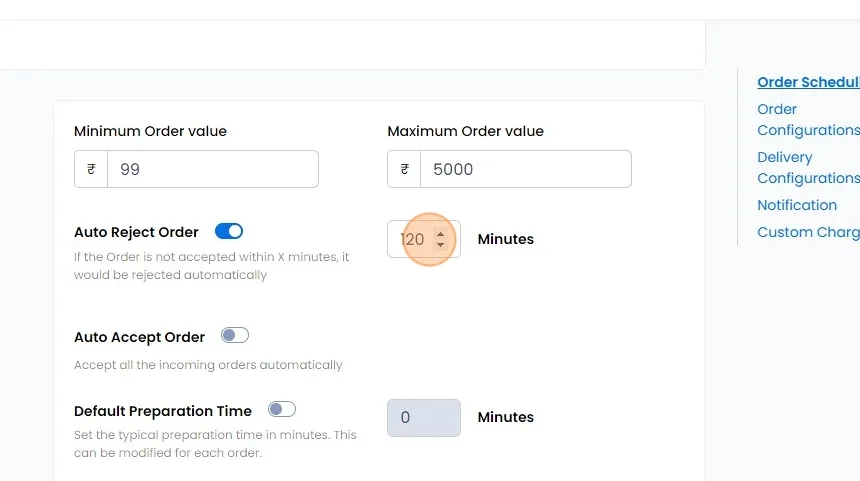This screenshot has height=481, width=860.
Task: Open Delivery Configurations in side navigation
Action: coord(808,168)
